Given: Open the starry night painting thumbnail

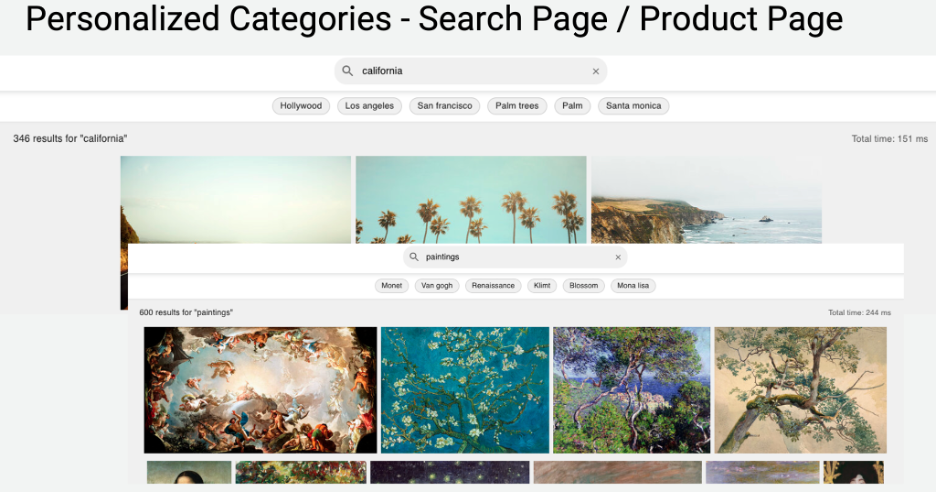Looking at the screenshot, I should coord(449,472).
